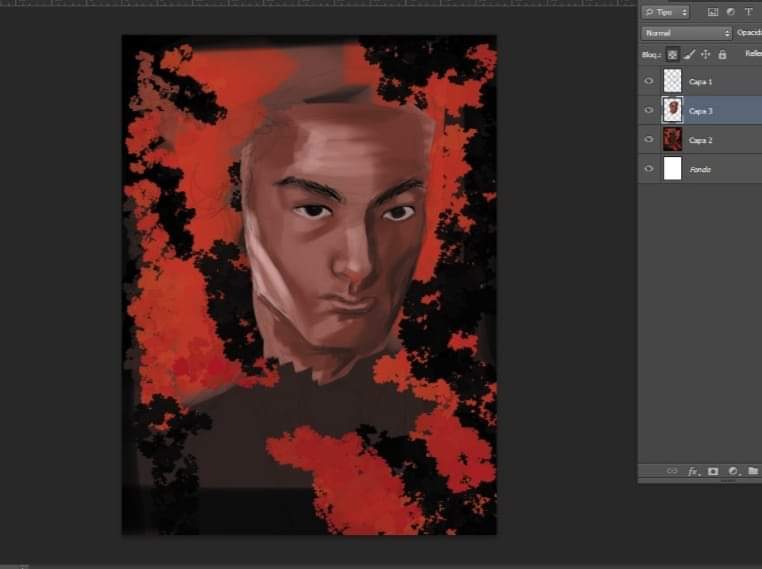Image resolution: width=762 pixels, height=569 pixels.
Task: Select the Capa 2 red background thumbnail
Action: tap(673, 139)
